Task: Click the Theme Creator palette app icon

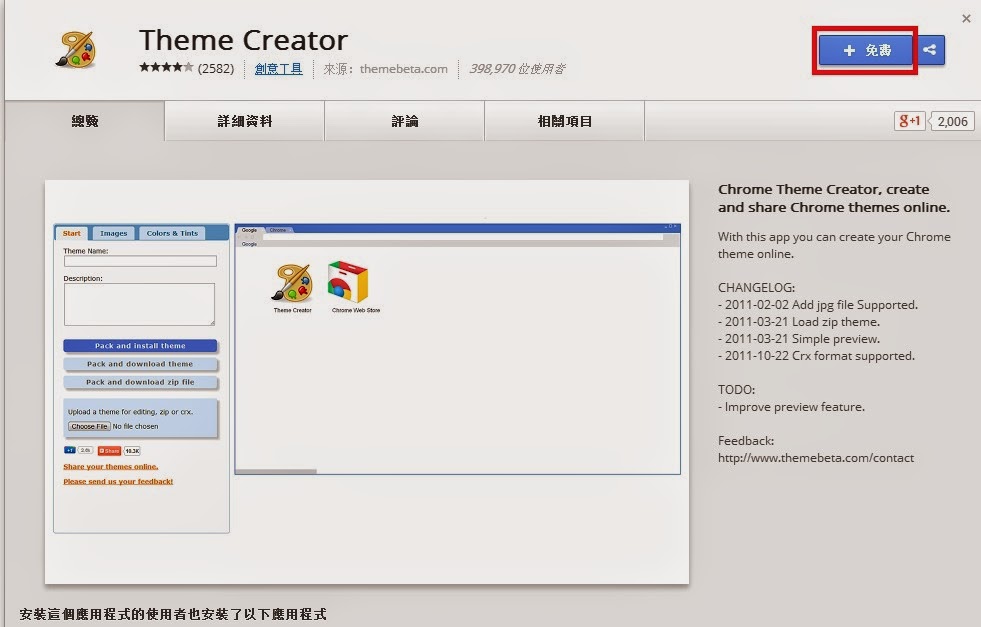Action: [x=76, y=48]
